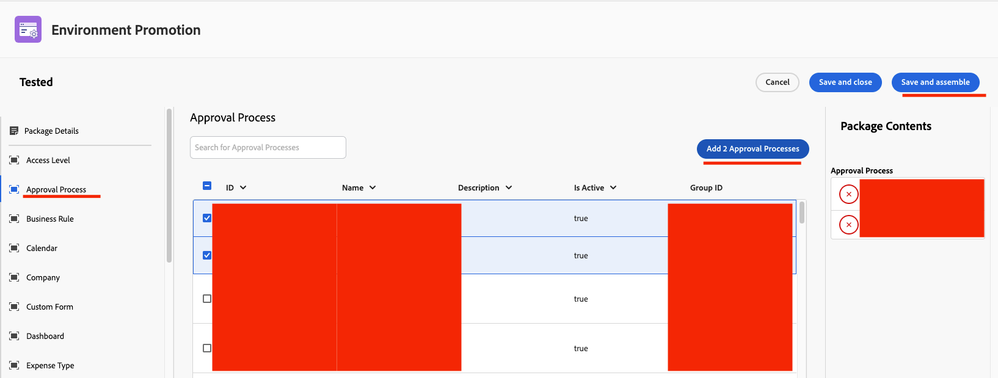This screenshot has width=998, height=378.
Task: Click the Access Level object icon
Action: coord(14,160)
